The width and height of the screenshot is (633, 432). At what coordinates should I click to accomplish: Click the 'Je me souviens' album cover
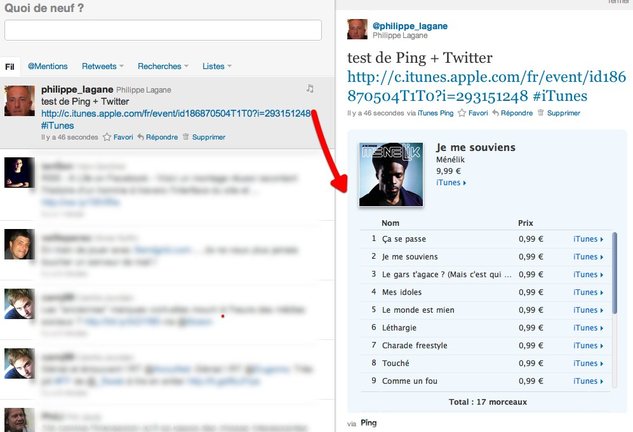pos(390,174)
